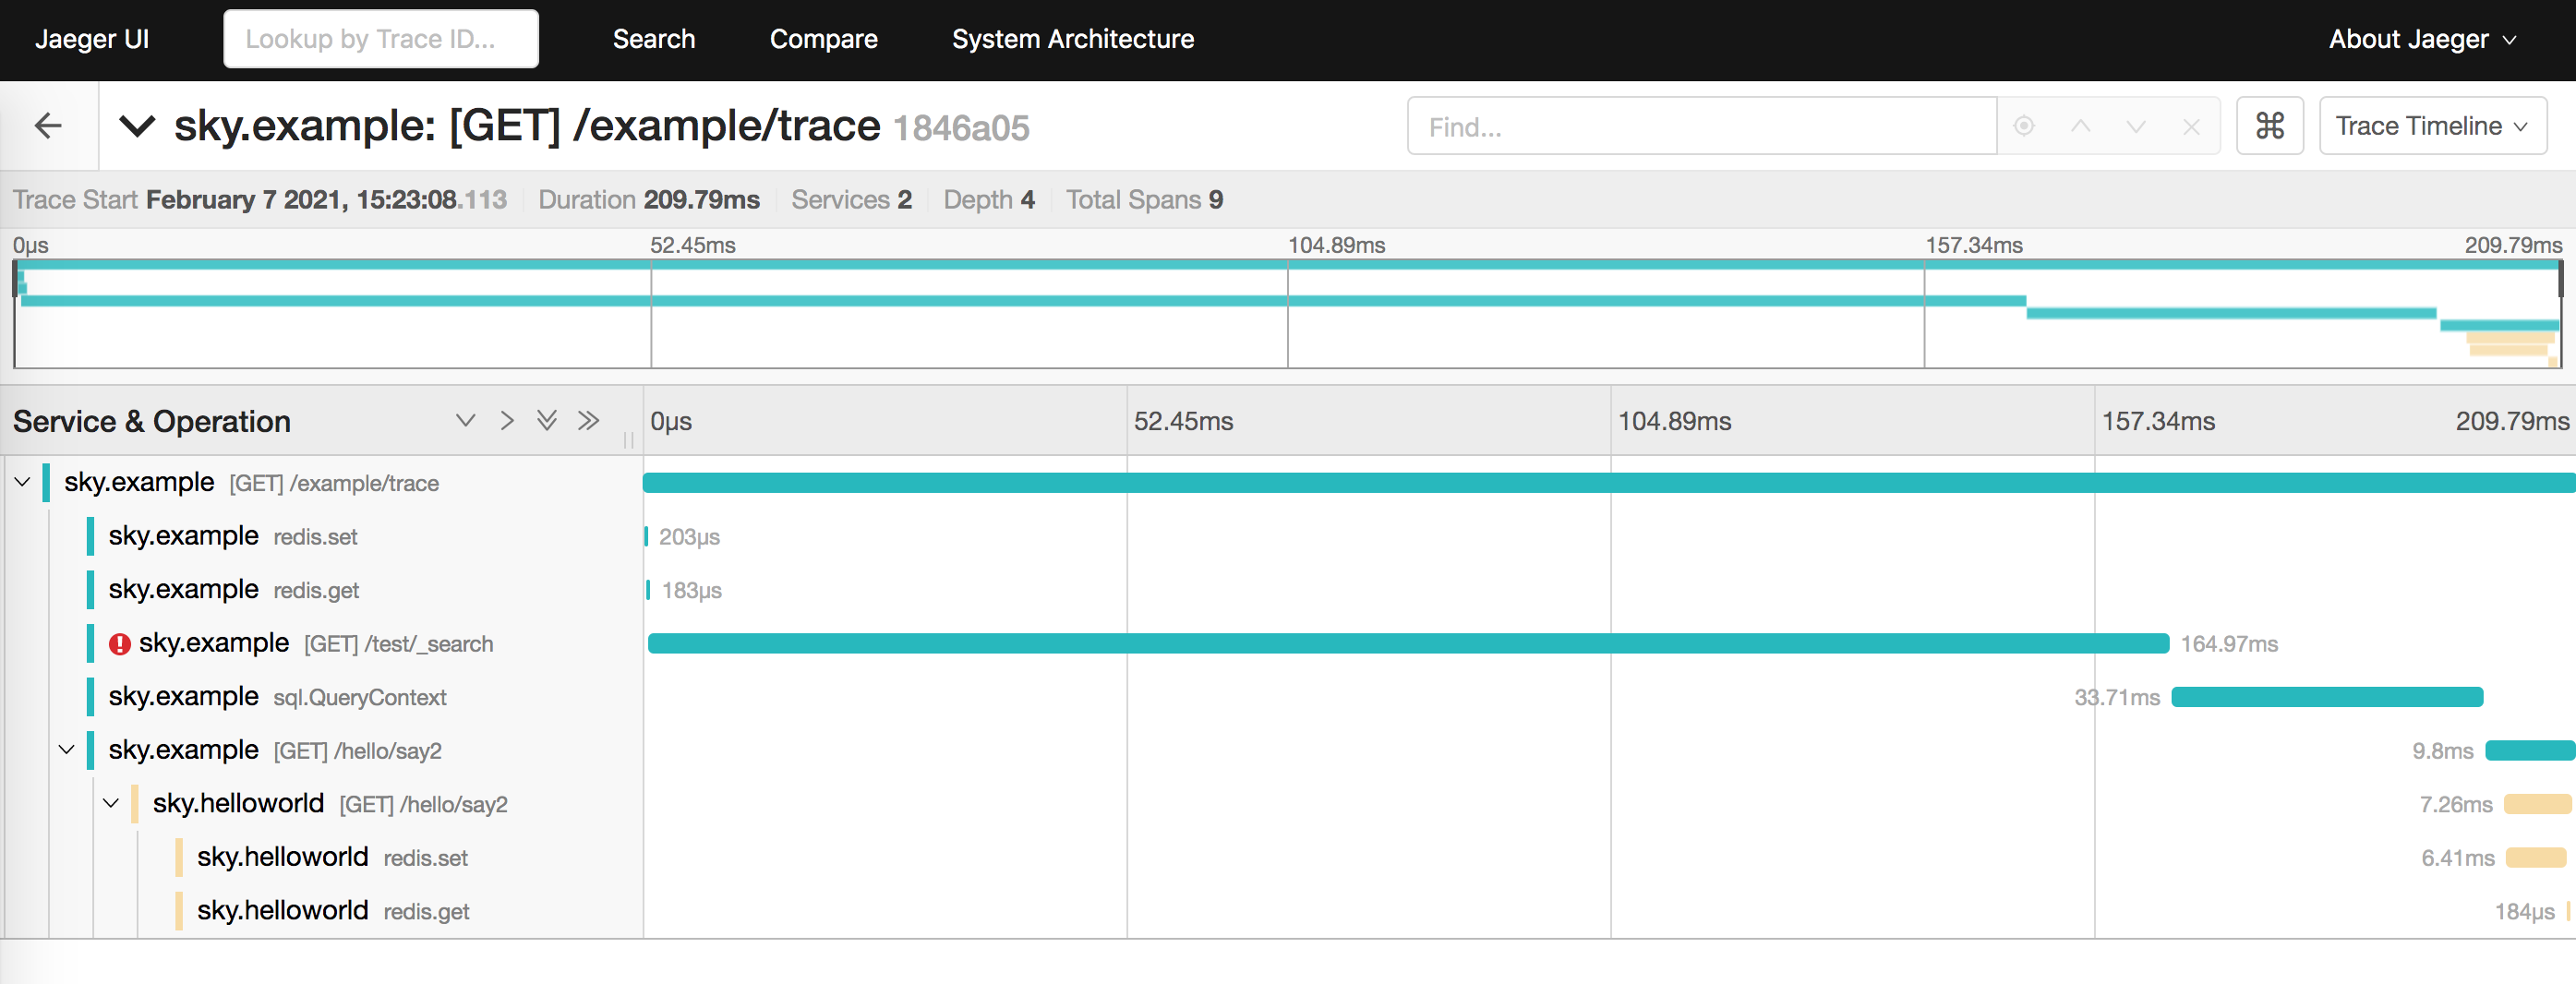Click the minimap left range handle
This screenshot has height=984, width=2576.
pyautogui.click(x=15, y=278)
